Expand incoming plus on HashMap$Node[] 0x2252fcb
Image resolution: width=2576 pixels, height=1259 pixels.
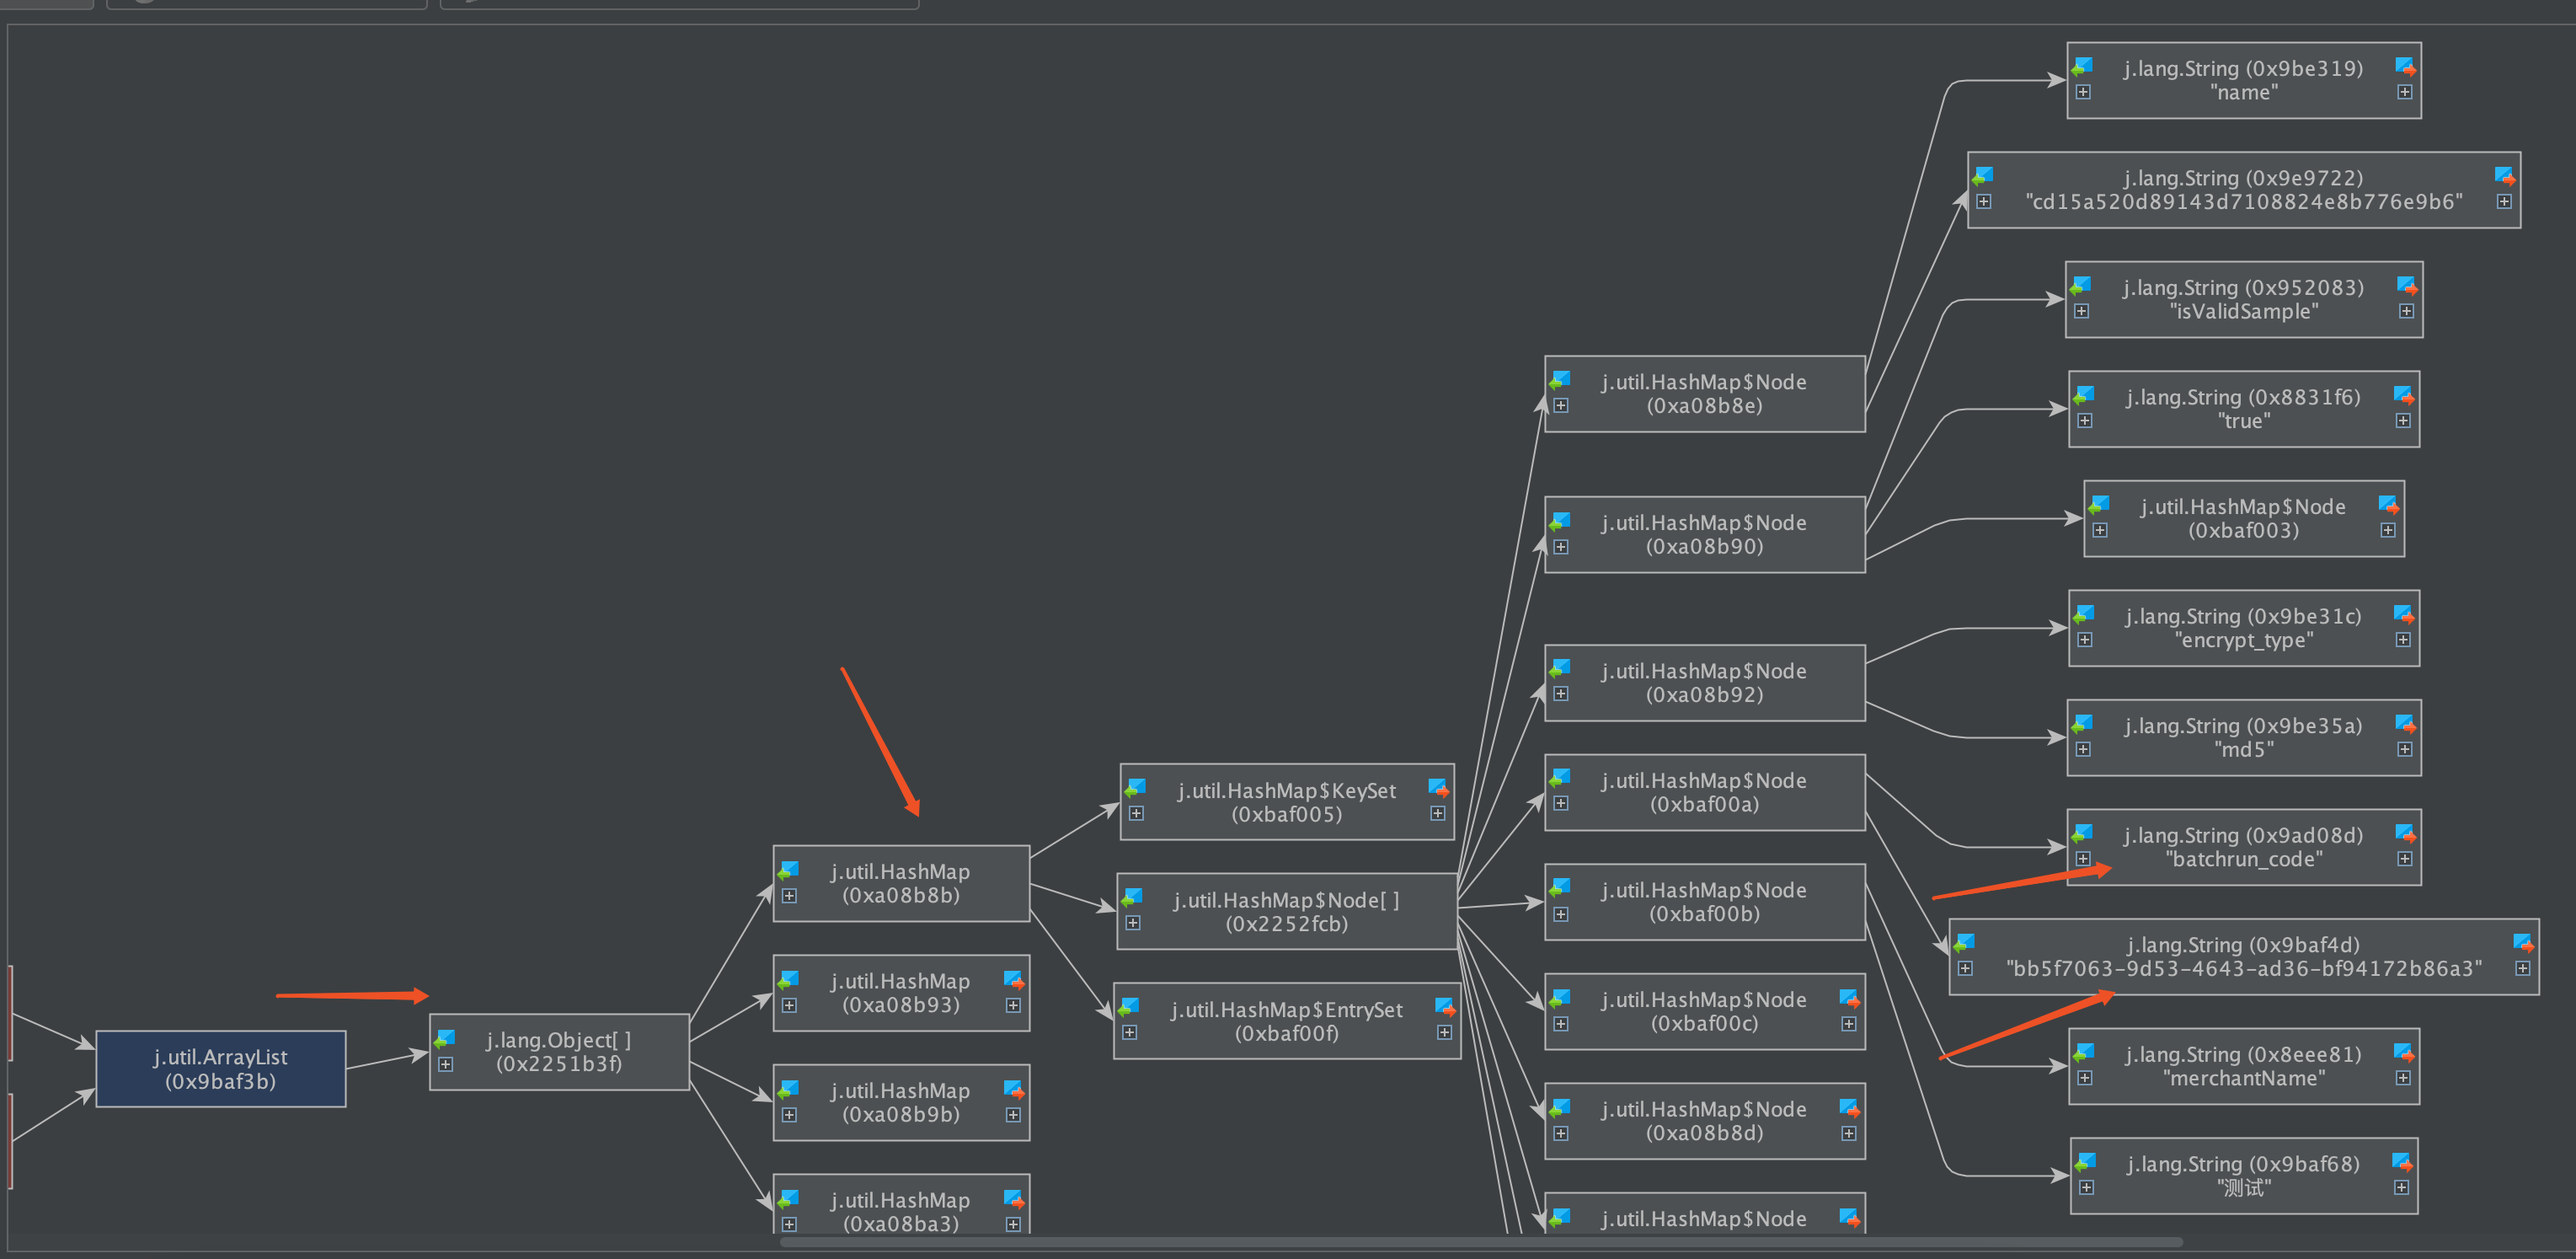[x=1133, y=923]
